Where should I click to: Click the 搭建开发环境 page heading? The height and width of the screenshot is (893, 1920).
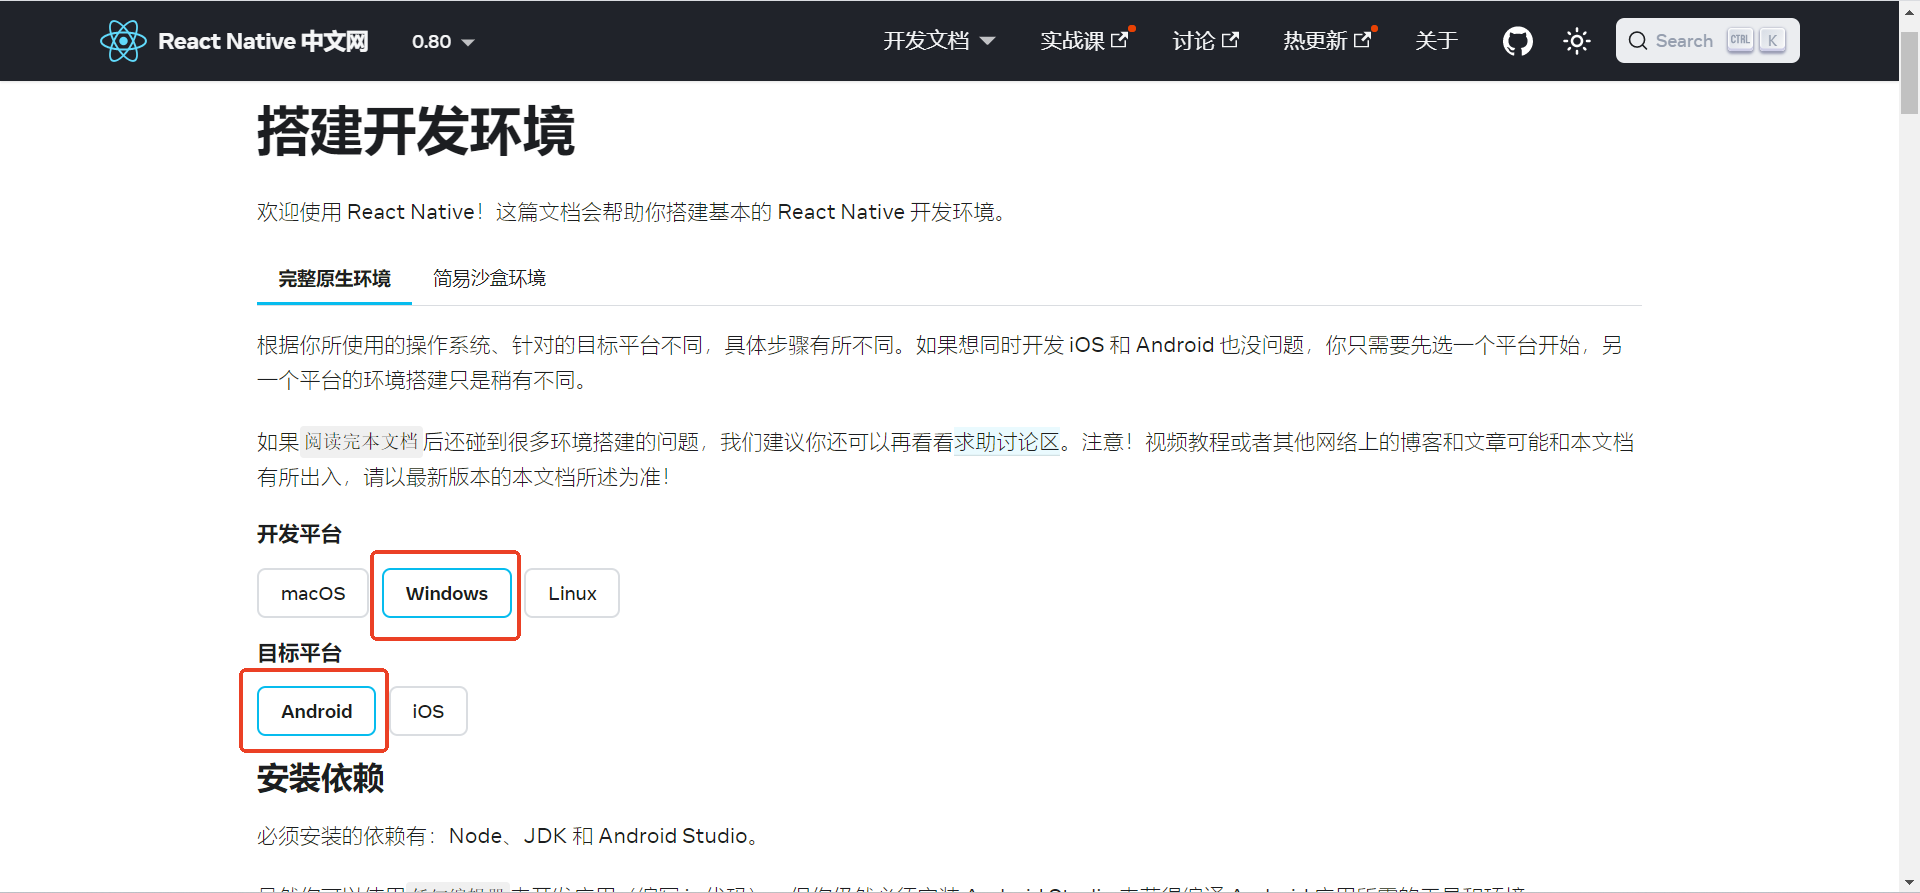click(416, 131)
